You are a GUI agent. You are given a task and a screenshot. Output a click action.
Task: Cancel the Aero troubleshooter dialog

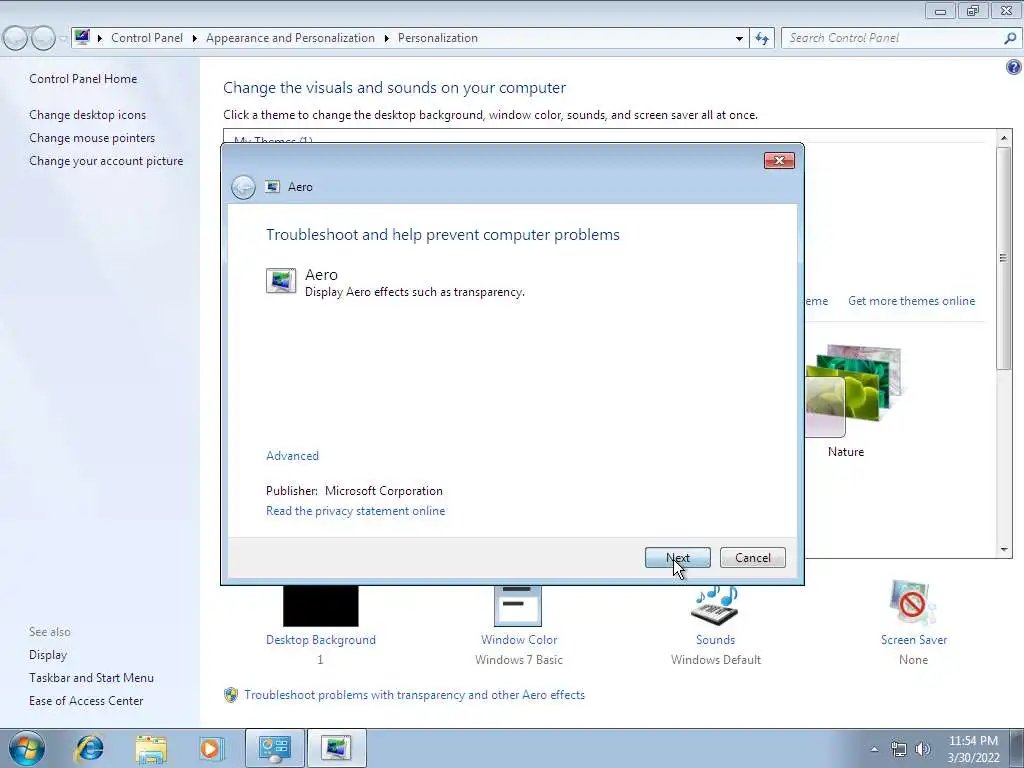[x=752, y=558]
